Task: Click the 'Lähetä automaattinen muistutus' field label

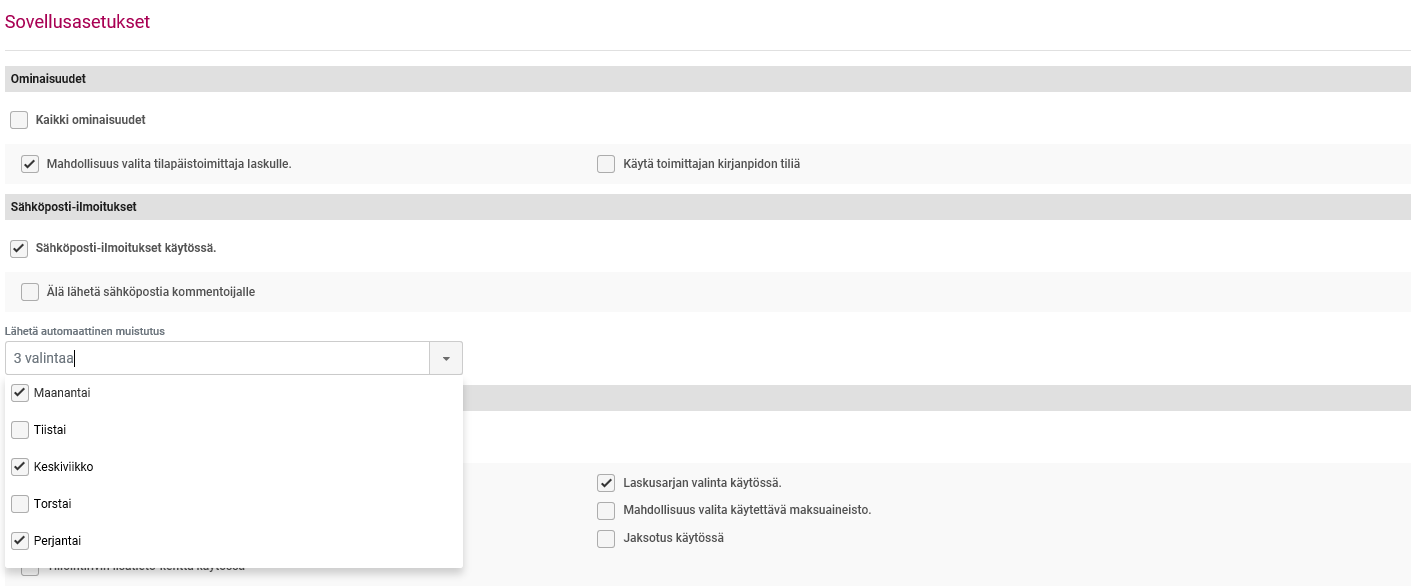Action: point(85,330)
